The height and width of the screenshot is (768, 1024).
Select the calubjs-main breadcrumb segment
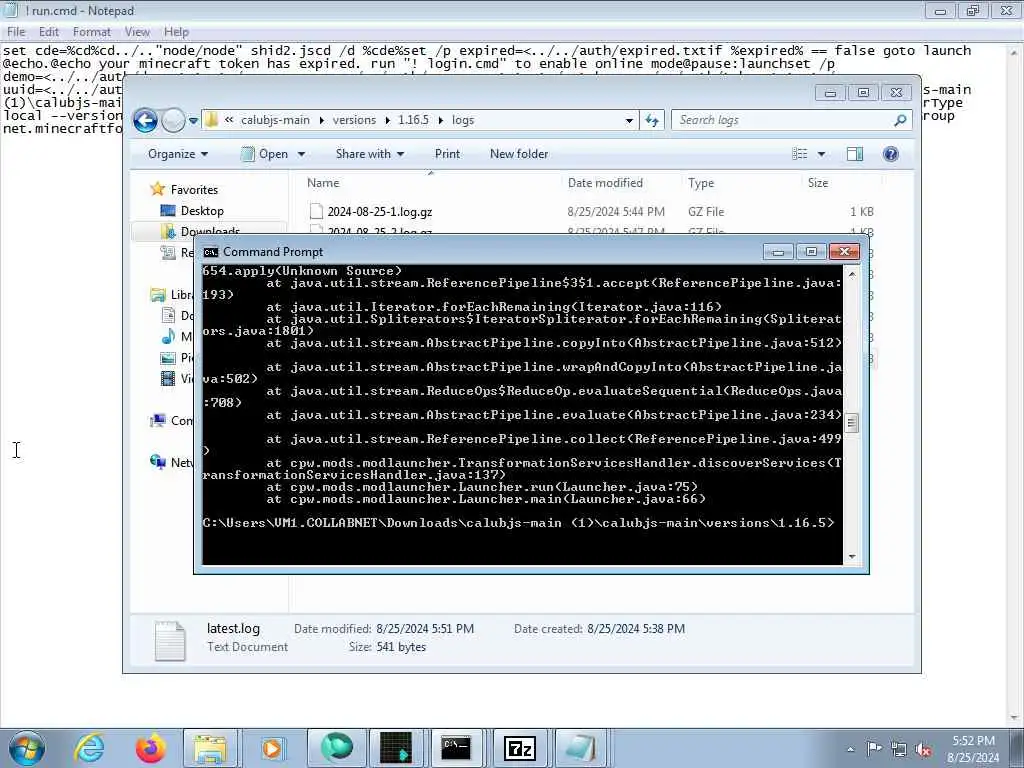pos(275,120)
